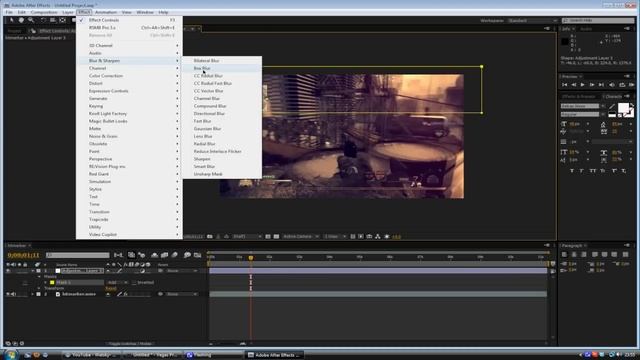Click RAM Preview button in Preview panel

pyautogui.click(x=631, y=85)
